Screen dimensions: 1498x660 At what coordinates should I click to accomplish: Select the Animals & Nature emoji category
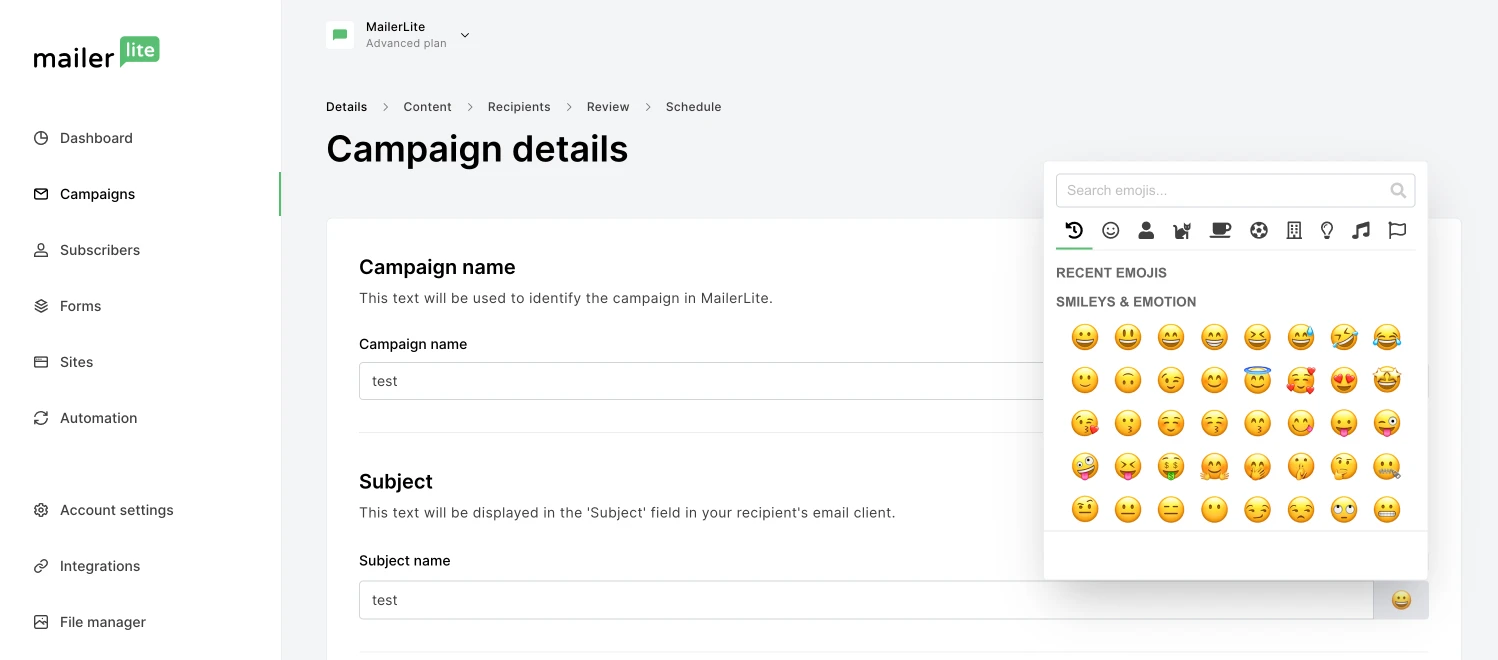(1182, 231)
